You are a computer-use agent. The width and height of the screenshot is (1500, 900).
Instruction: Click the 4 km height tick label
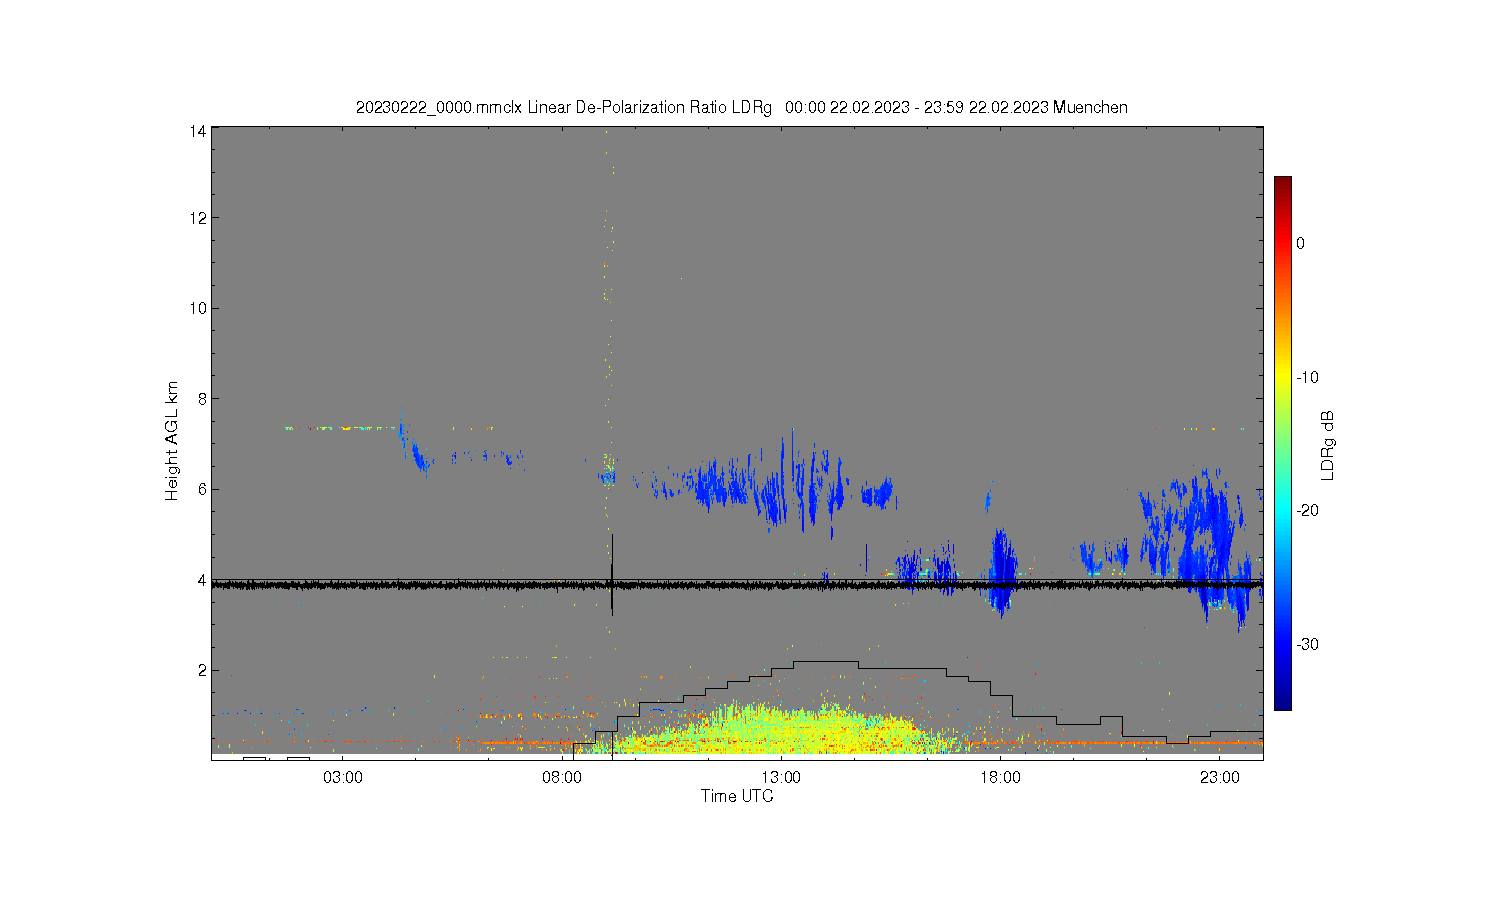202,580
